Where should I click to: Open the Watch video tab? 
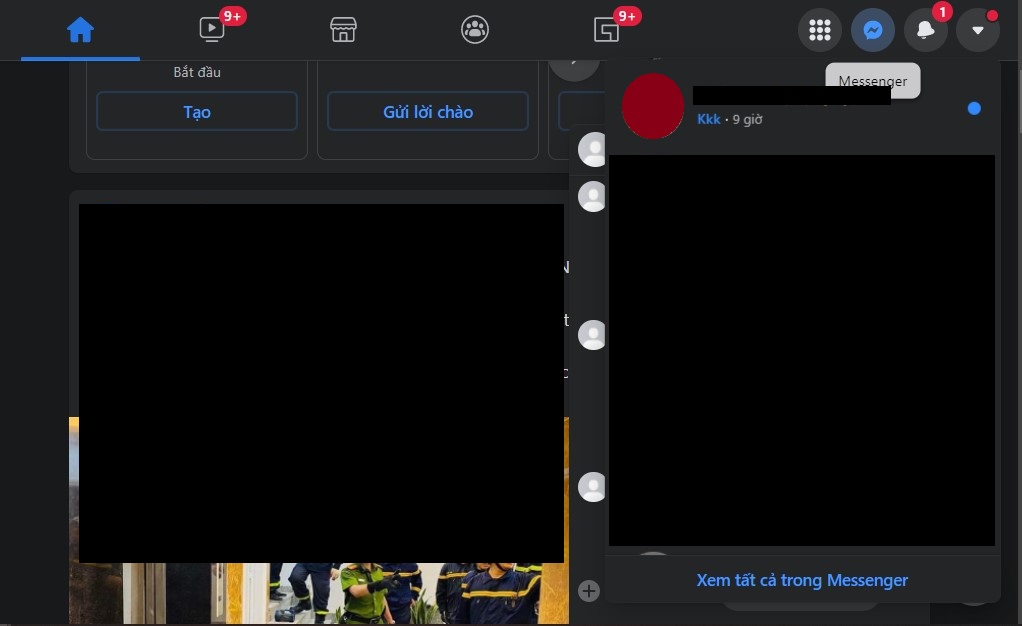click(212, 30)
